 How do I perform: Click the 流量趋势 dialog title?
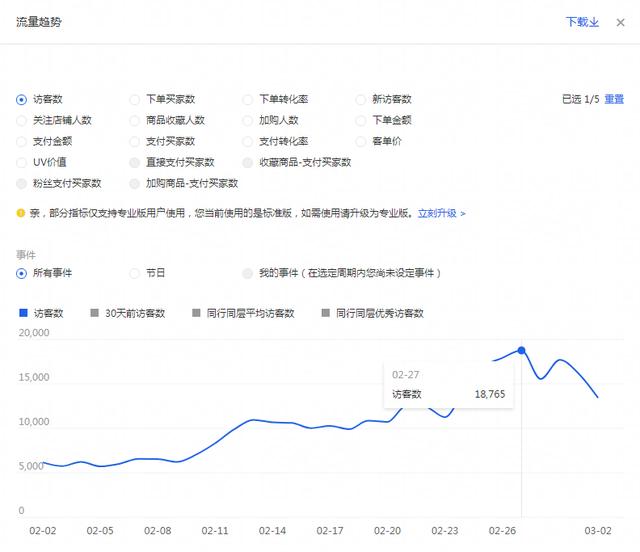(x=39, y=22)
